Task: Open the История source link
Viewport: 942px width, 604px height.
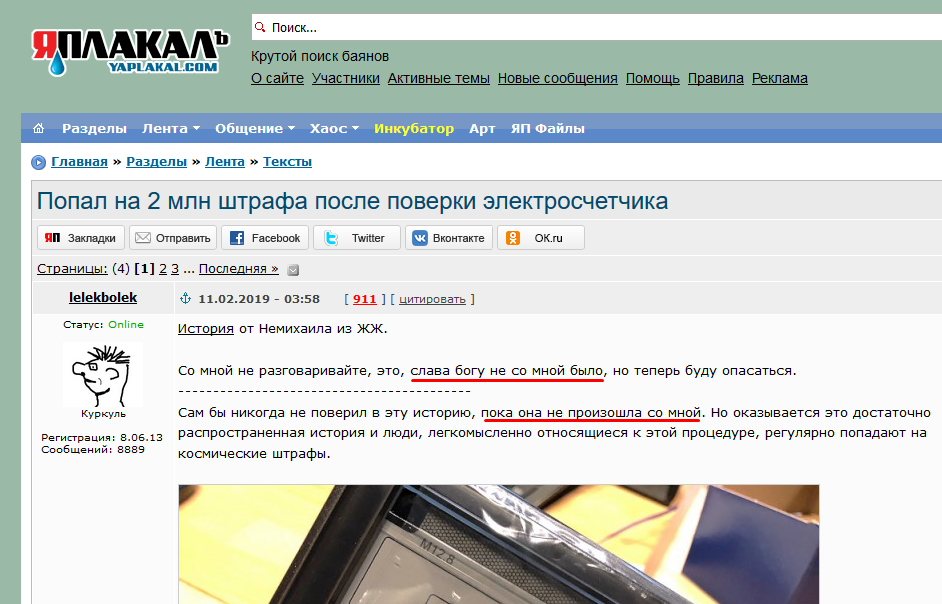Action: [x=205, y=328]
